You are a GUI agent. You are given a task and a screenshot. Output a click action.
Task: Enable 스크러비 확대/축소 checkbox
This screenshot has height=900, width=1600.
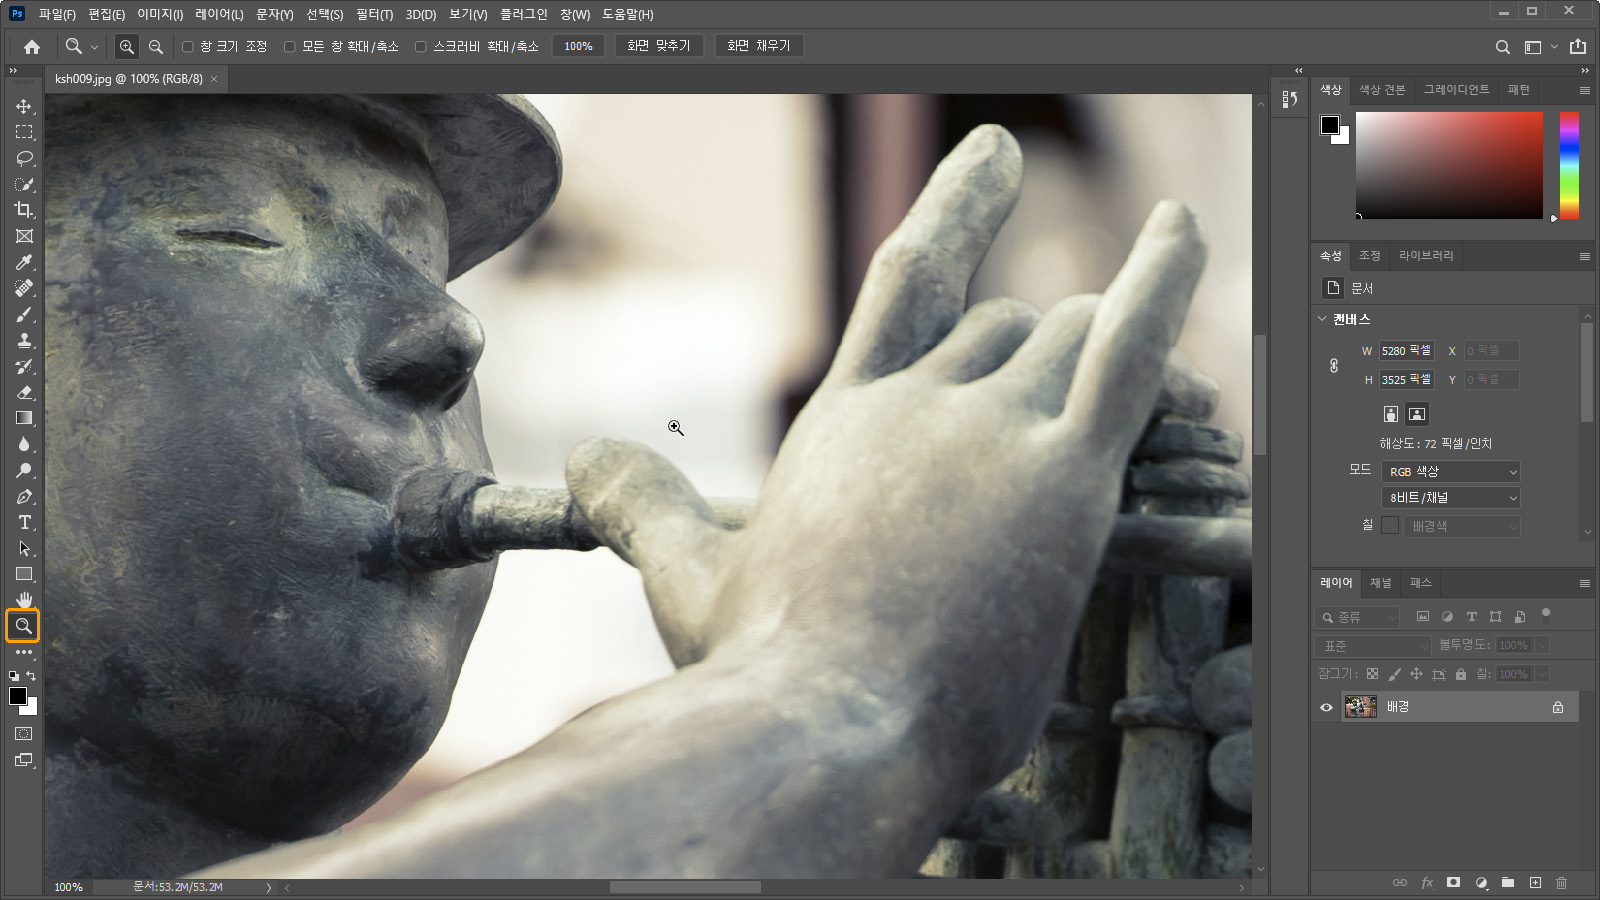[420, 47]
